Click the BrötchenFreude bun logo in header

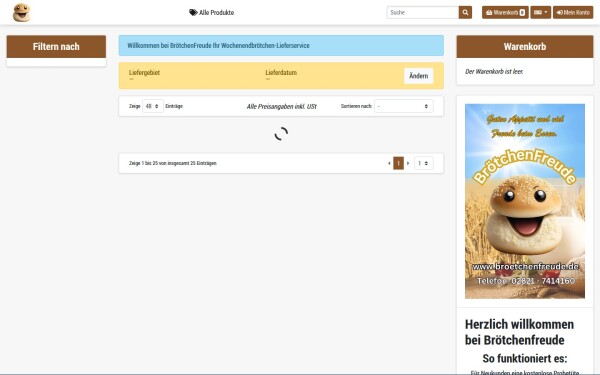point(21,12)
